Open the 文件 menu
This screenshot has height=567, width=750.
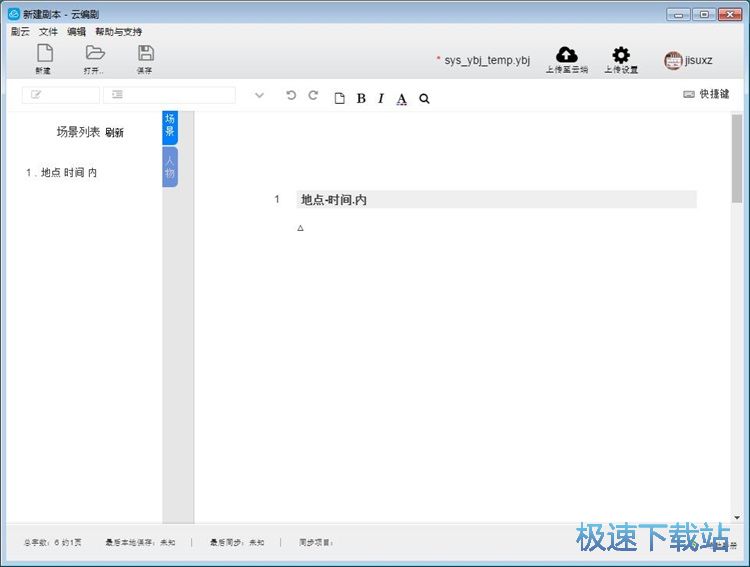(x=48, y=32)
